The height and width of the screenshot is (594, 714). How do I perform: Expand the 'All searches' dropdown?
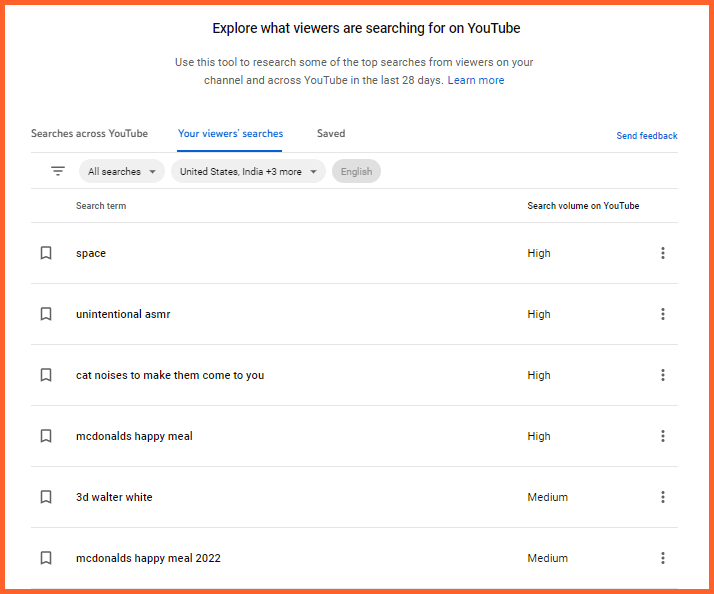(x=122, y=172)
